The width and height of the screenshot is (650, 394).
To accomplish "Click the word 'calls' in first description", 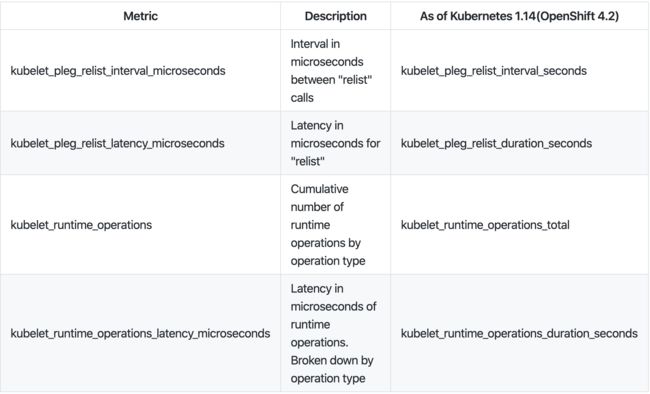I will (302, 97).
